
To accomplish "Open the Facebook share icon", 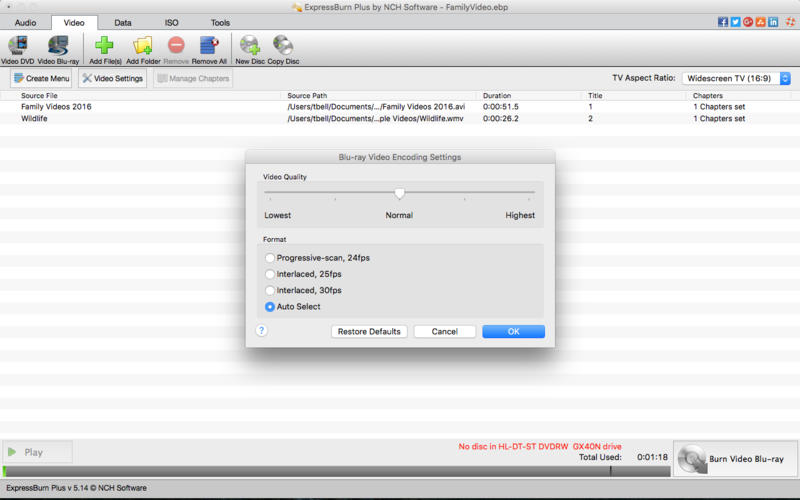I will point(723,22).
